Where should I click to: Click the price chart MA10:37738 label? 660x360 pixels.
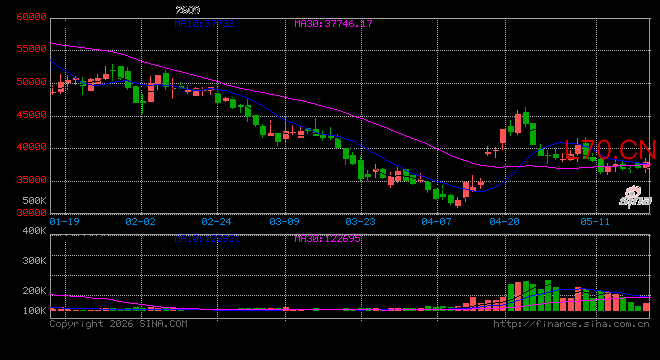click(204, 24)
